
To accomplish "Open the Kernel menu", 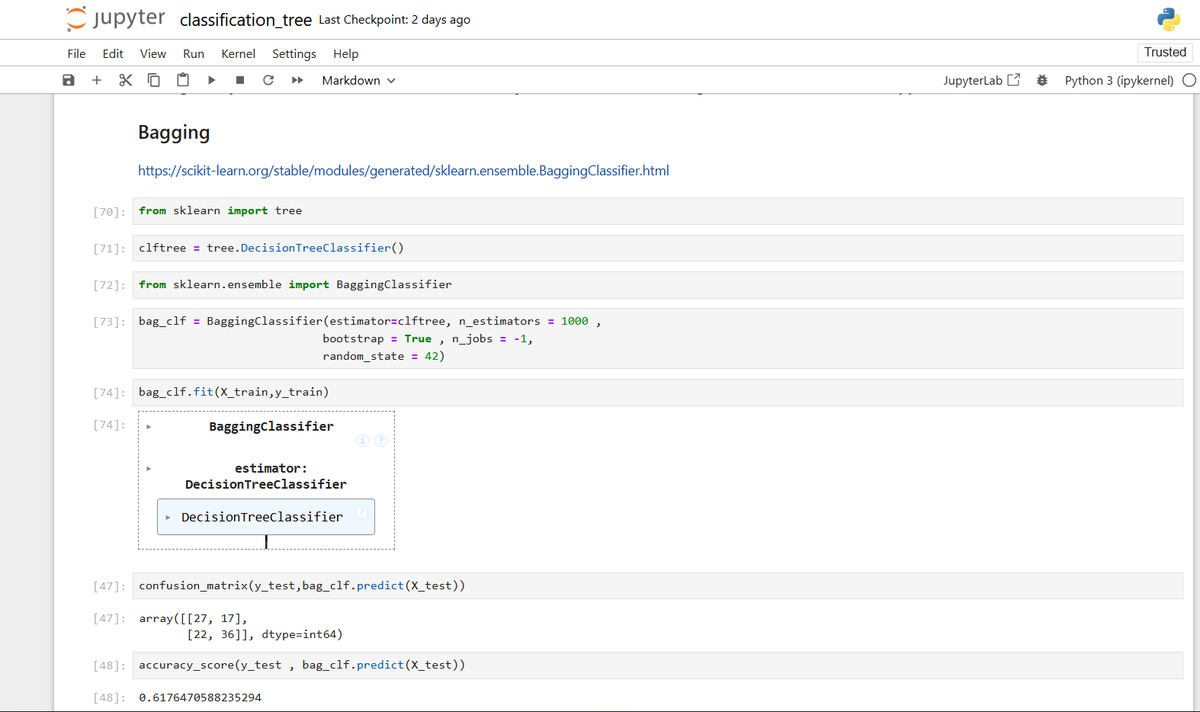I will (238, 54).
